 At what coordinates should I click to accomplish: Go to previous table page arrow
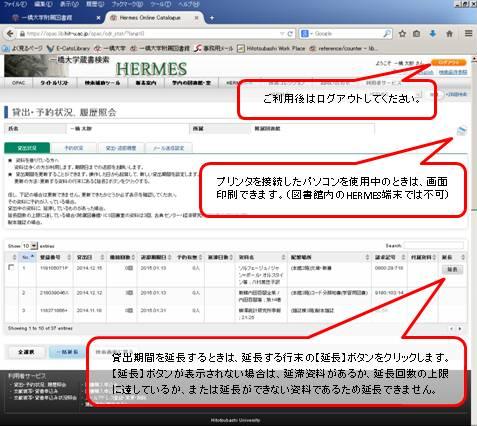point(451,329)
